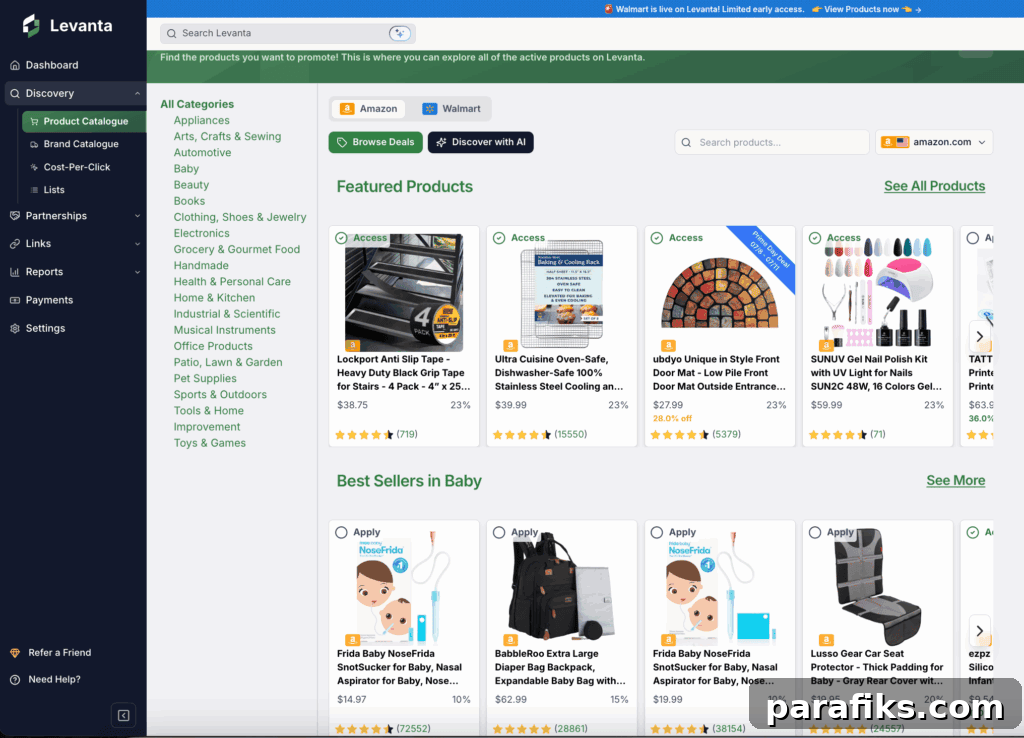The image size is (1024, 738).
Task: Select Apply circle on Lusso Gear Car Seat Protector
Action: pos(815,532)
